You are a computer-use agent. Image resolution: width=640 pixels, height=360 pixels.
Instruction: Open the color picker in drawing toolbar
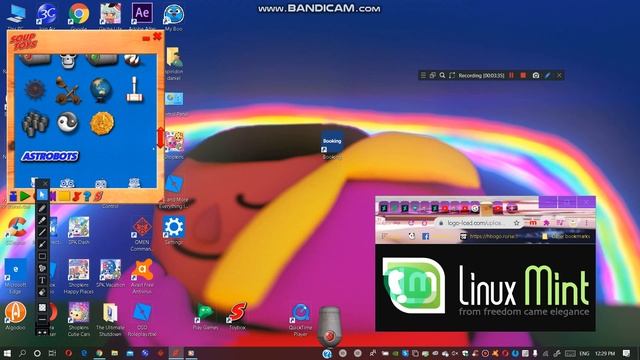42,307
